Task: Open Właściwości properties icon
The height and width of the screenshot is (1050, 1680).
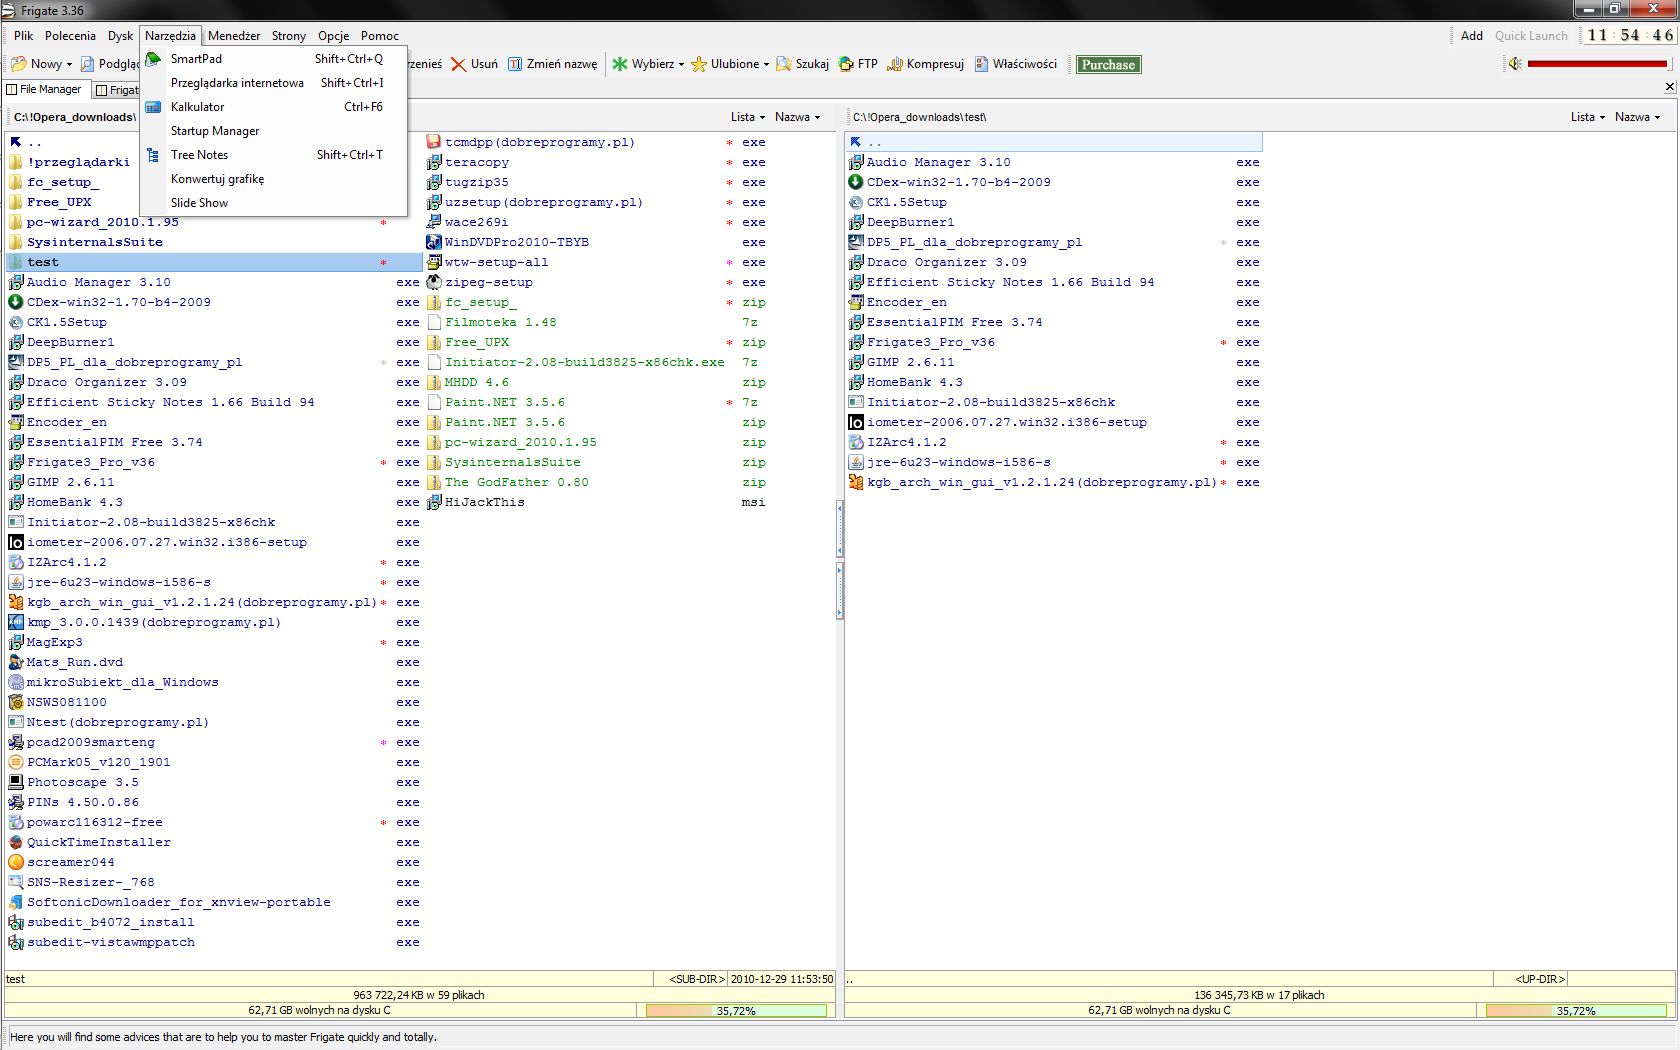Action: [x=982, y=64]
